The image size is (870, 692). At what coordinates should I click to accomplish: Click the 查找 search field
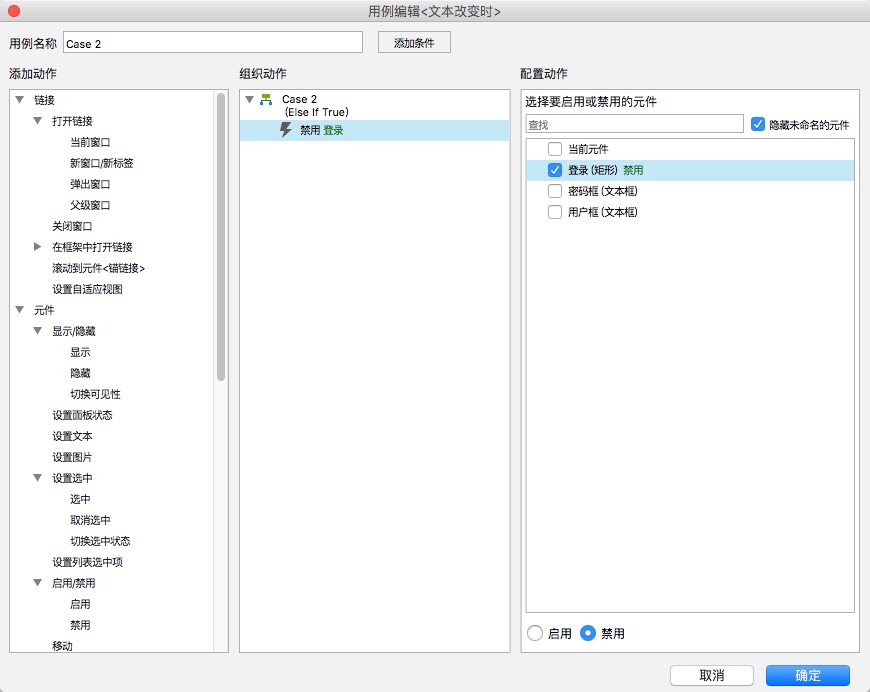coord(635,124)
